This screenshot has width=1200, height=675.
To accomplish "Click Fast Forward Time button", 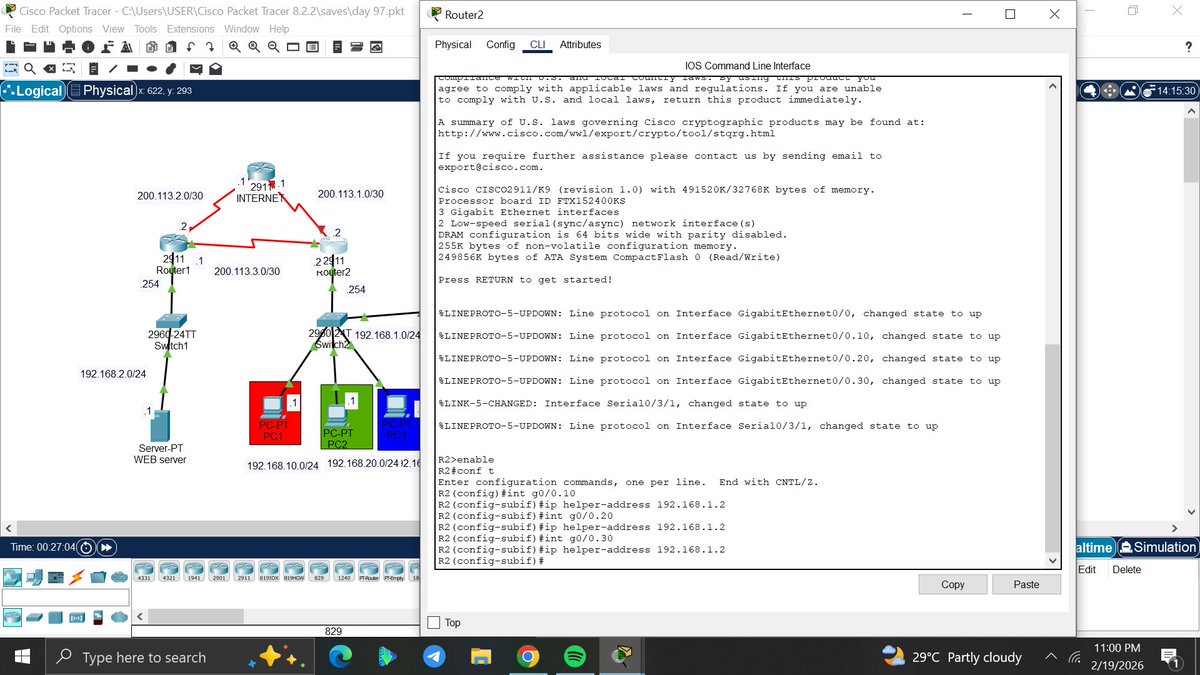I will click(106, 548).
